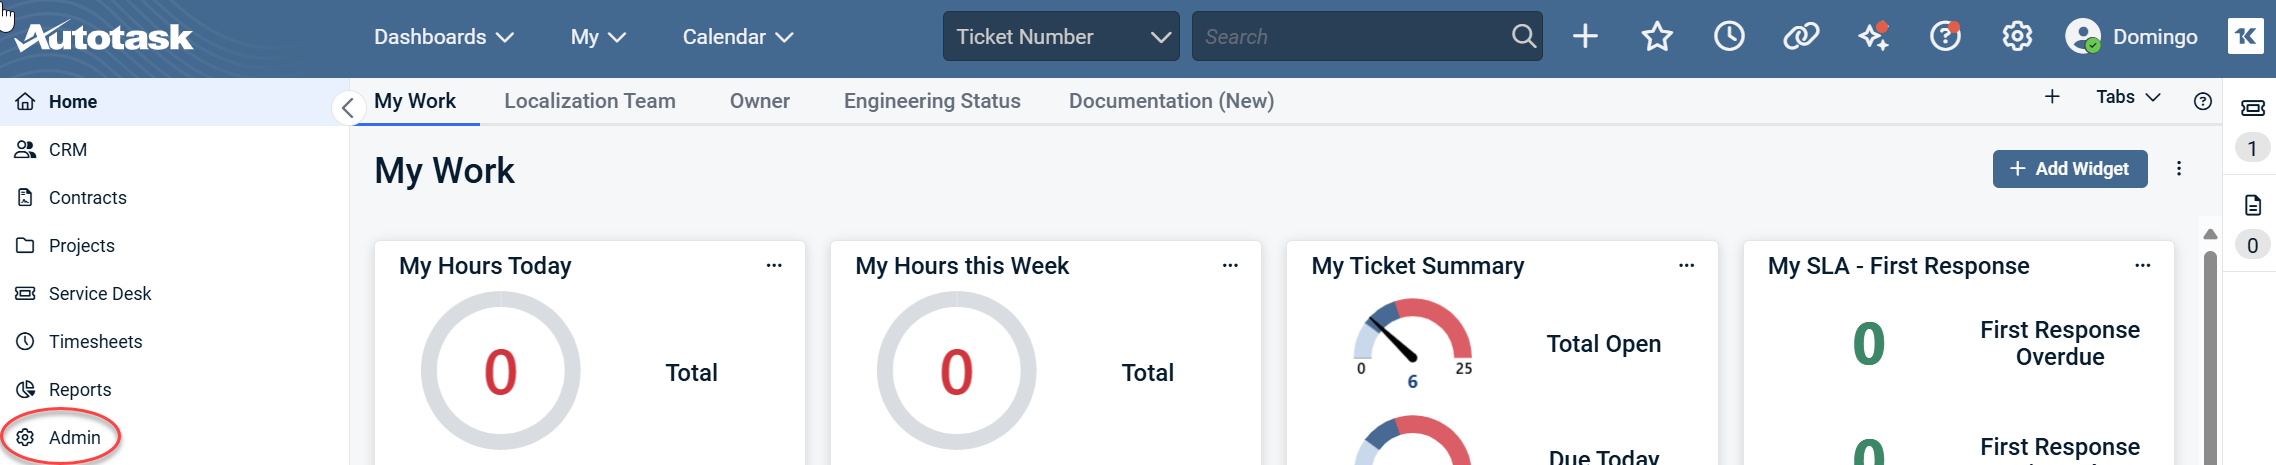Viewport: 2276px width, 465px height.
Task: Open Admin in the left navigation
Action: [x=74, y=438]
